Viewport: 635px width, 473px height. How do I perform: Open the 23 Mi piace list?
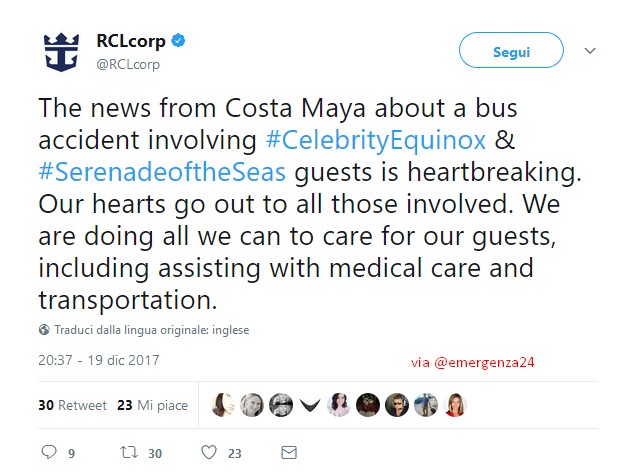(x=153, y=405)
